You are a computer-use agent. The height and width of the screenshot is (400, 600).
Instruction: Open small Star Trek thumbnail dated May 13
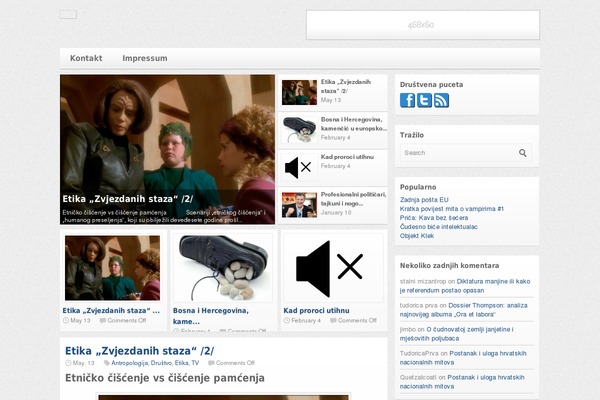tap(299, 92)
